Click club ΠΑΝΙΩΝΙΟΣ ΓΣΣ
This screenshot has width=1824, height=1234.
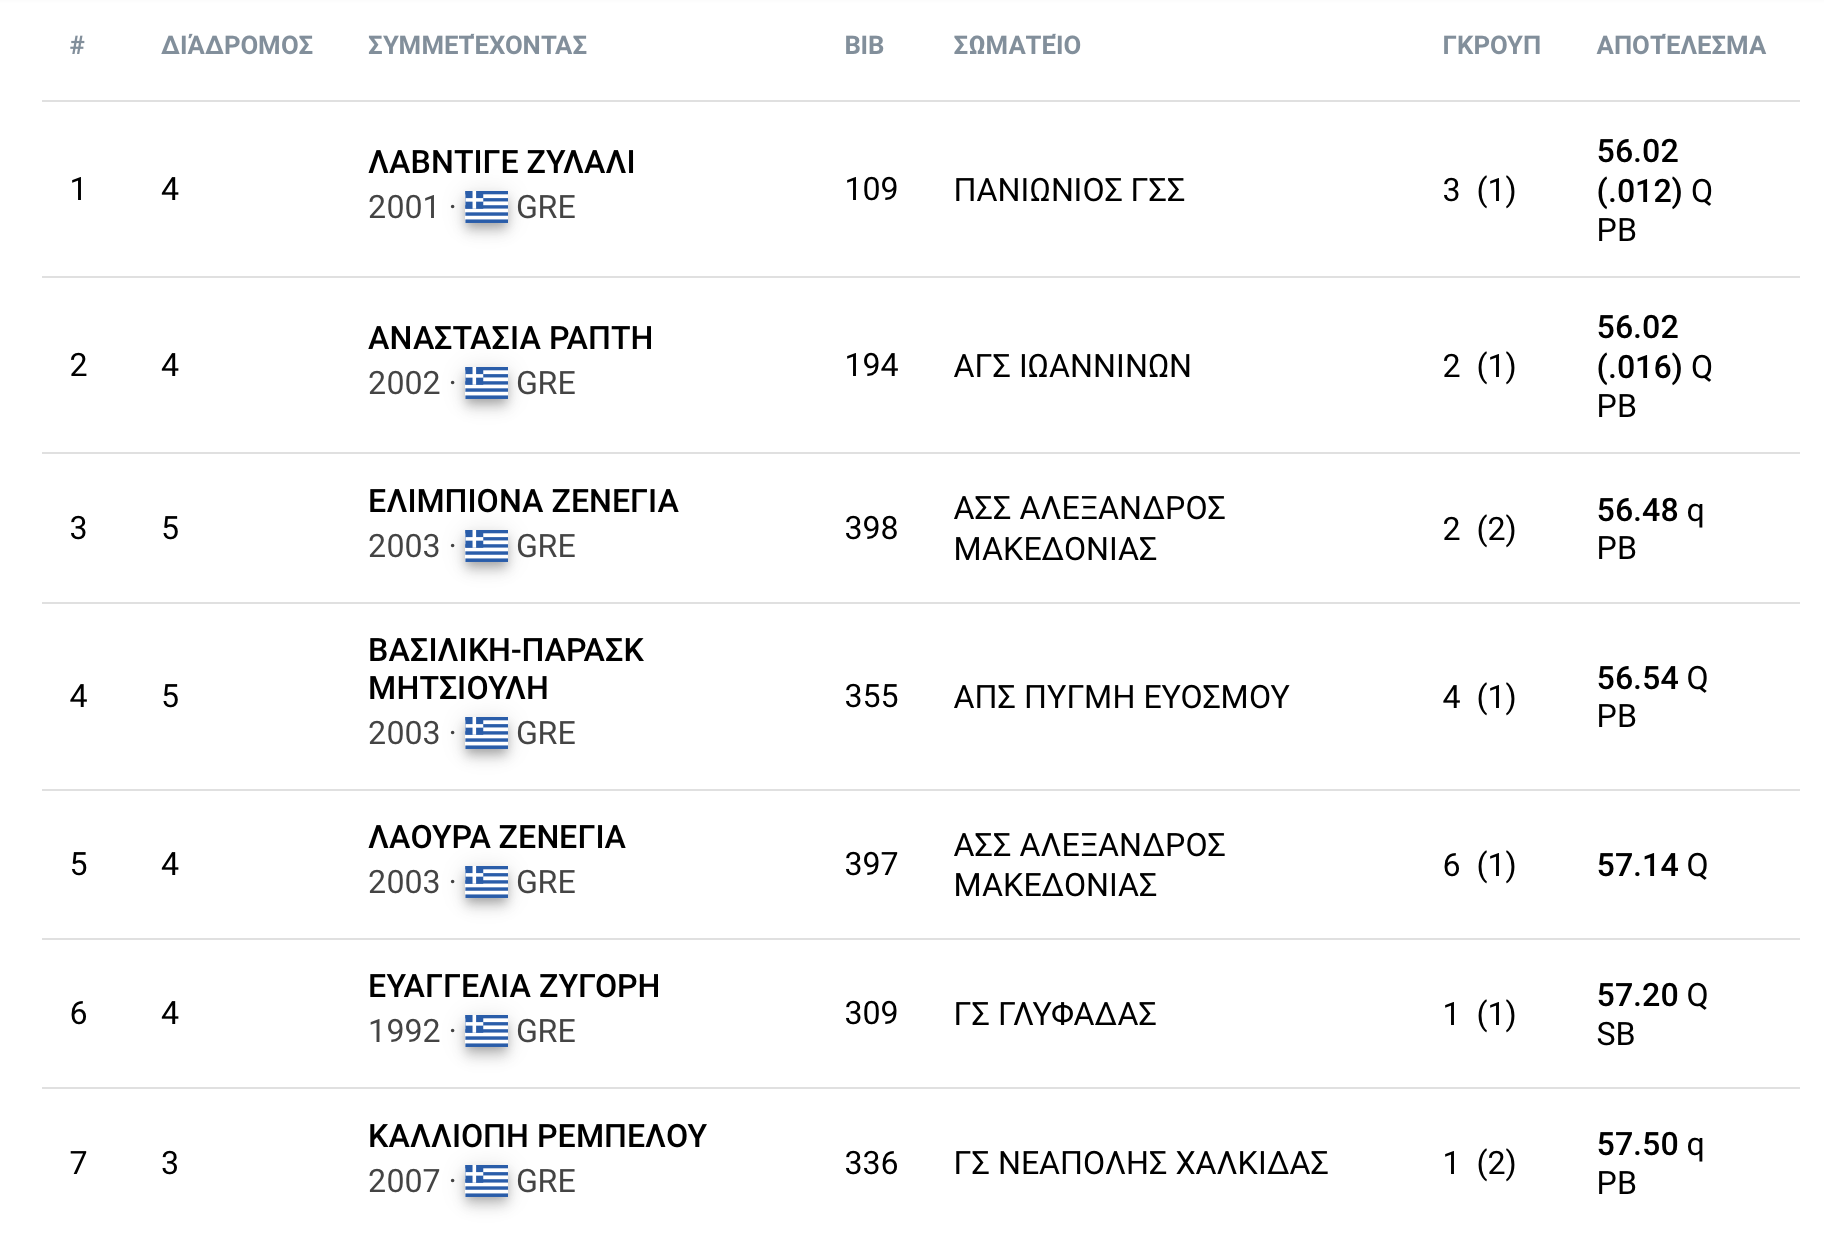pyautogui.click(x=1068, y=190)
